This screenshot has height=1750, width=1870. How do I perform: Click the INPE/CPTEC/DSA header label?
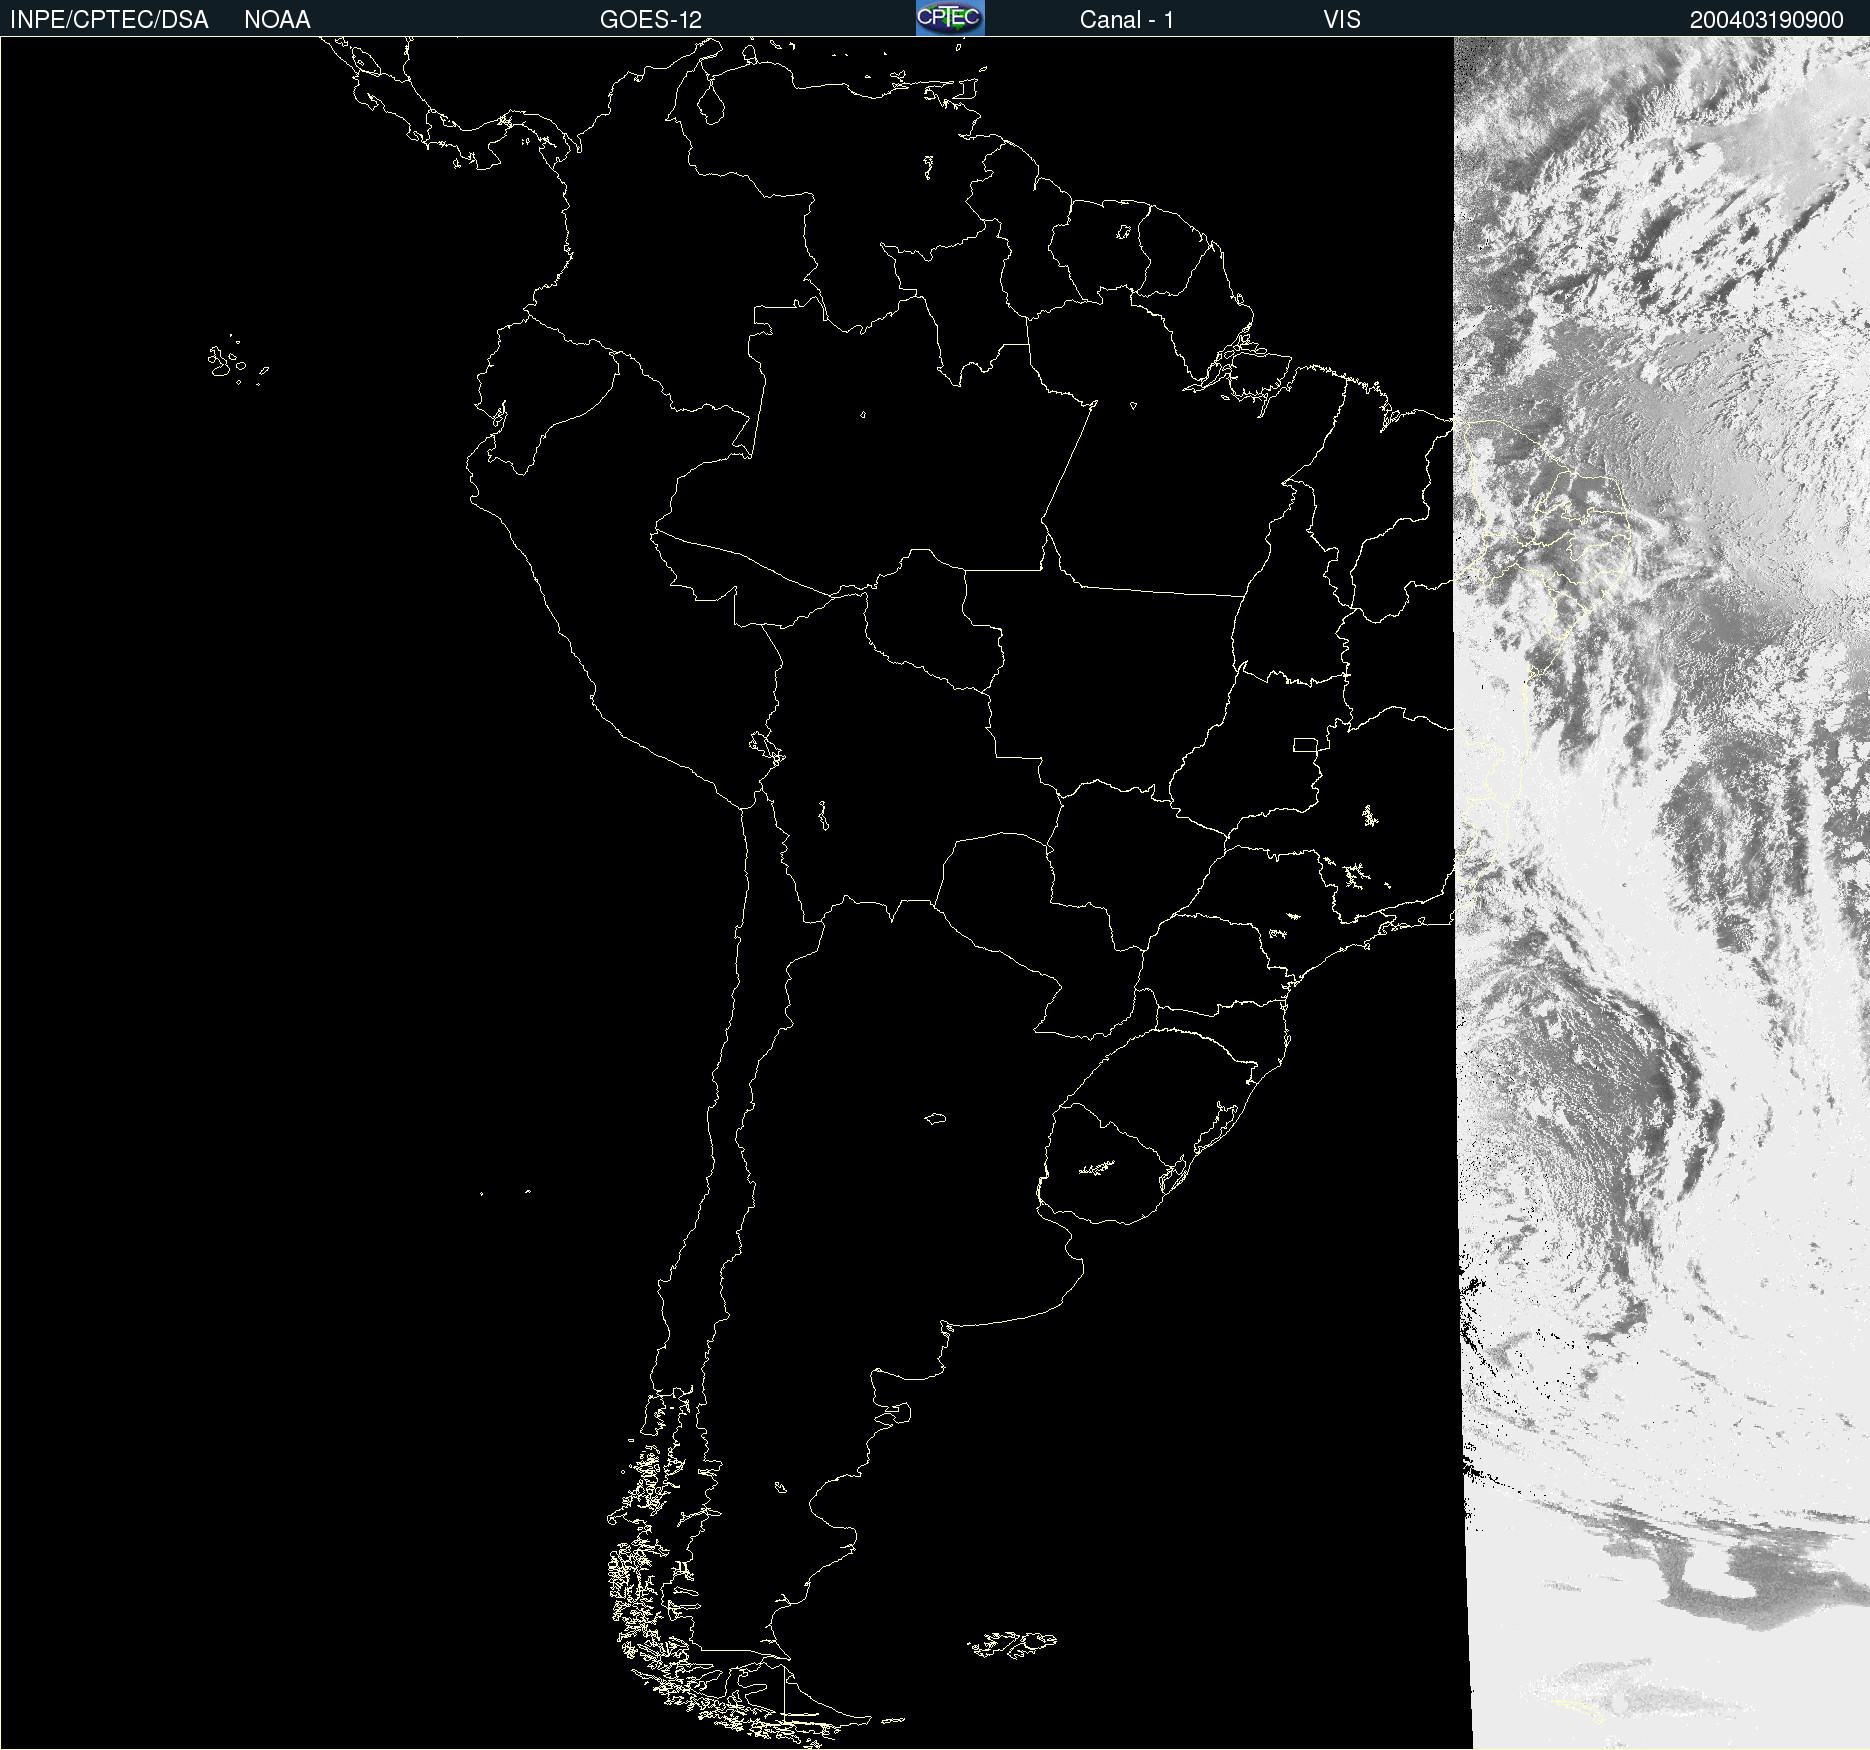tap(109, 20)
